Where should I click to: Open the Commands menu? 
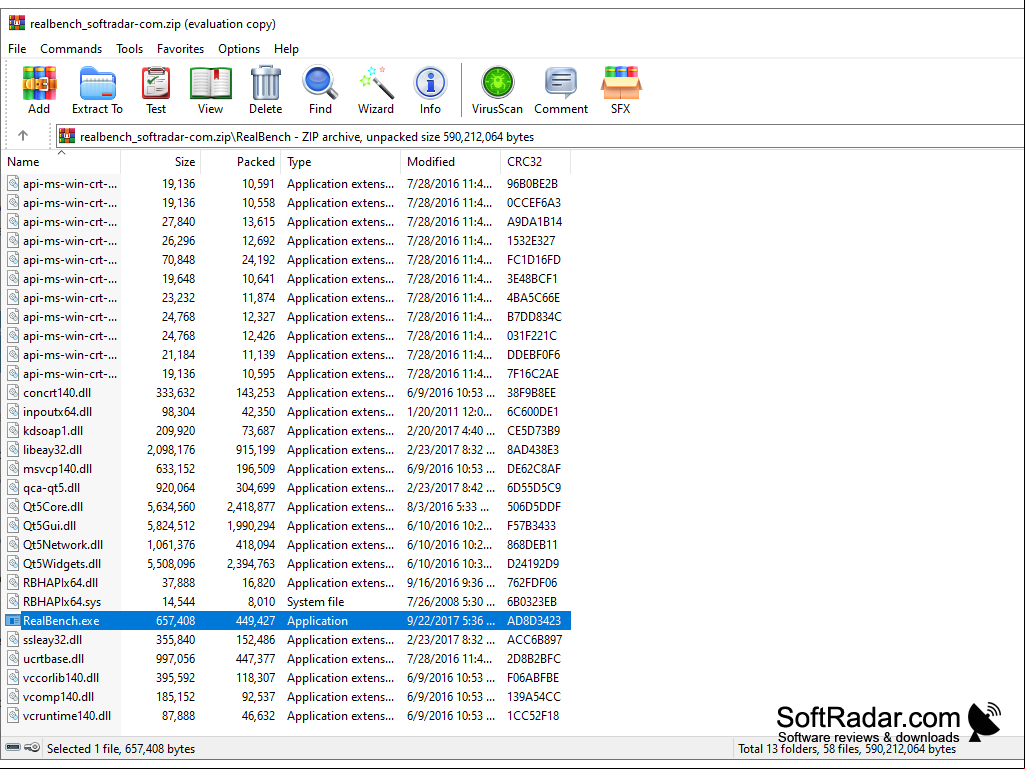(x=71, y=49)
